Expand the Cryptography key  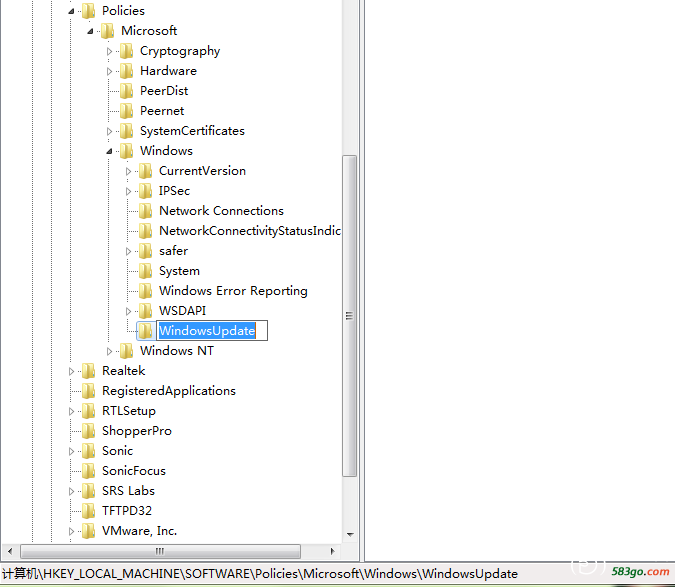(x=109, y=51)
